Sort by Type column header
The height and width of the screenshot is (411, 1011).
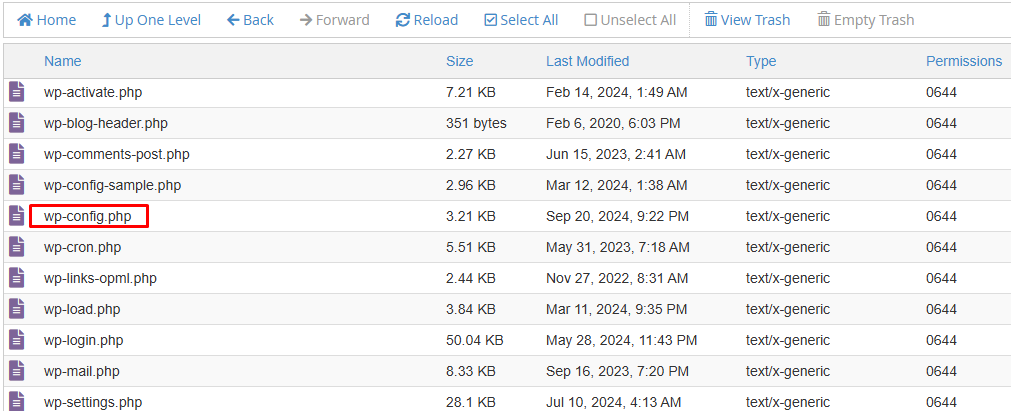[x=761, y=61]
